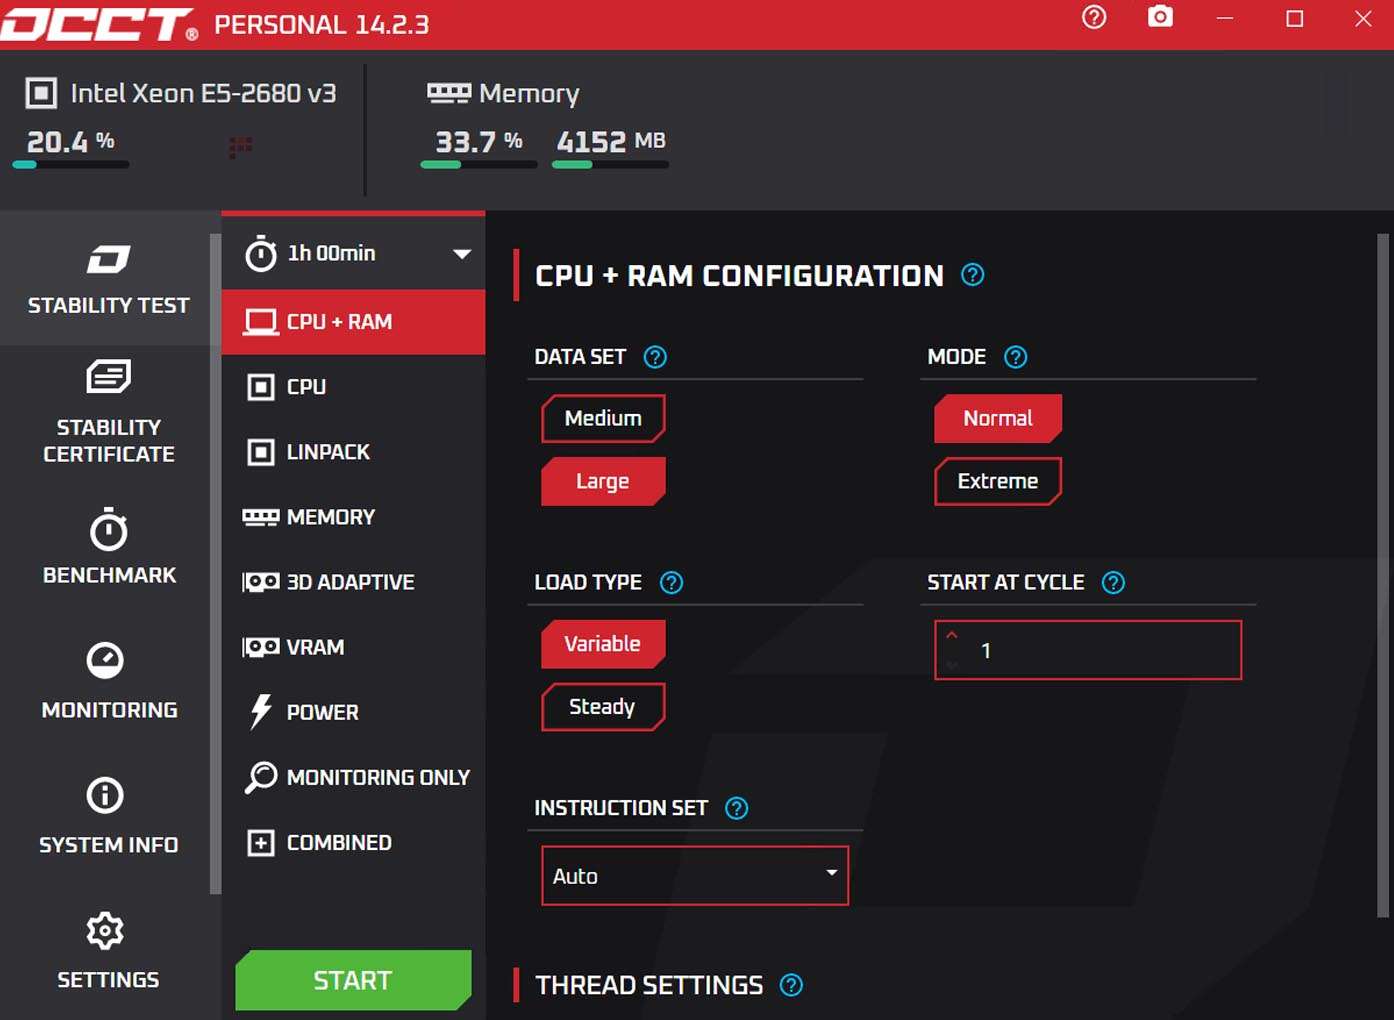Increase Start At Cycle with up arrow

click(x=952, y=636)
